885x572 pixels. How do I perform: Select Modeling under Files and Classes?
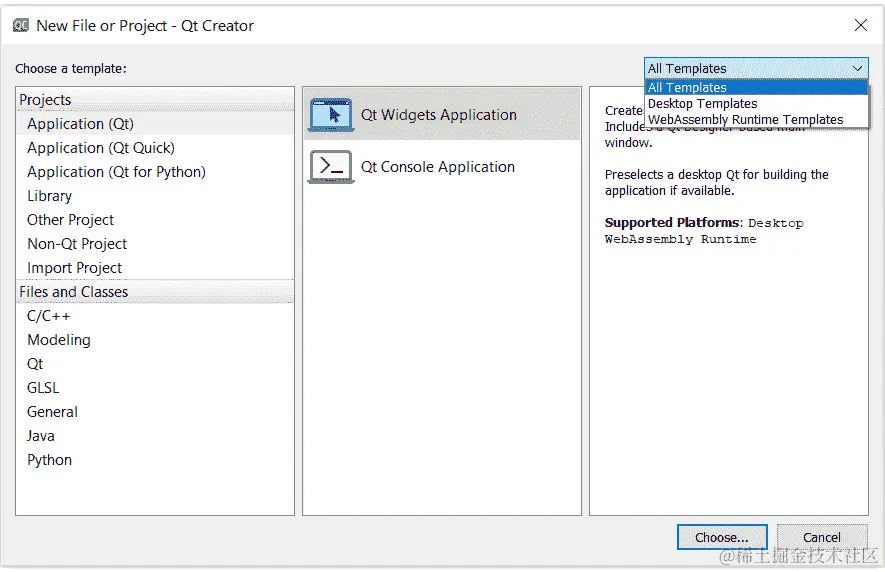click(155, 340)
